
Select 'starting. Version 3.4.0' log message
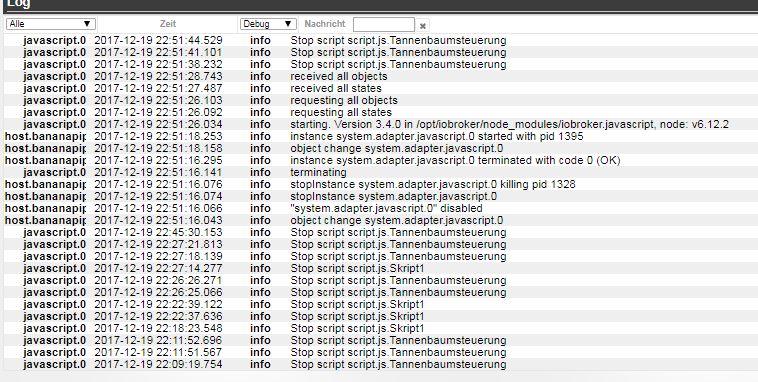tap(509, 124)
